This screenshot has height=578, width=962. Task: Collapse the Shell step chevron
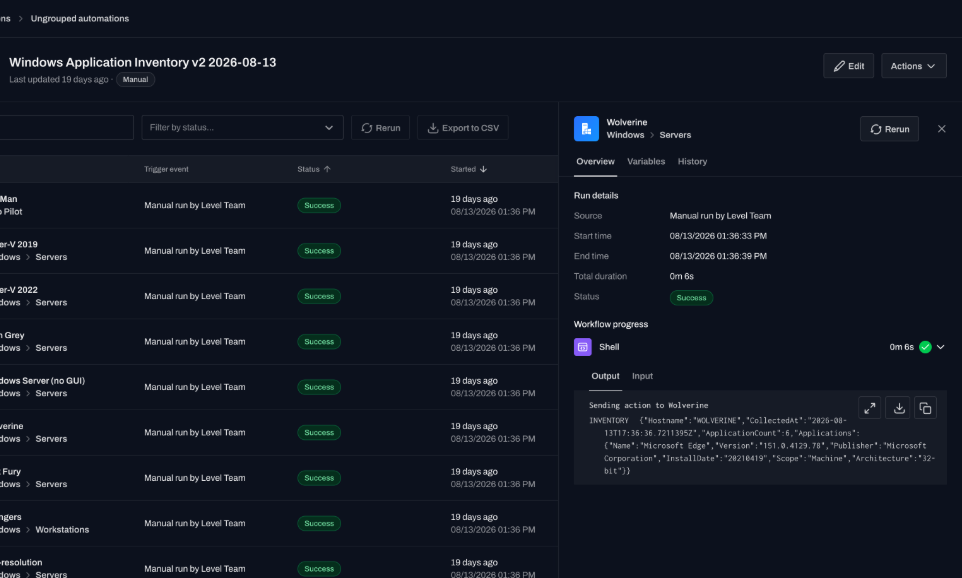coord(941,347)
